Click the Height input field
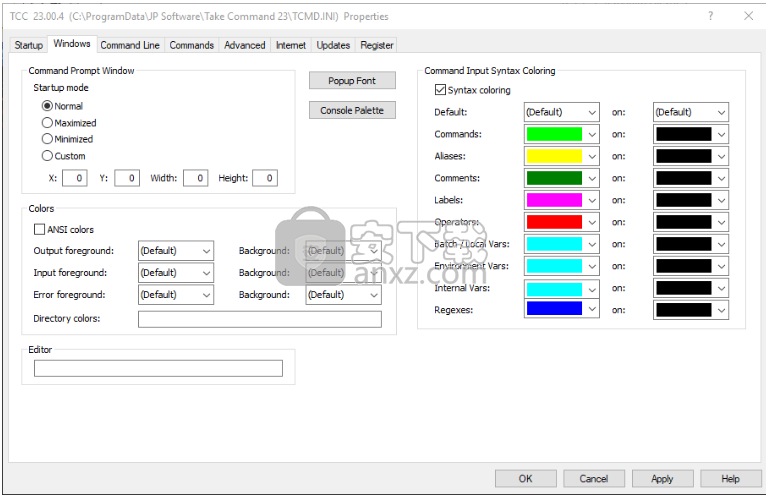 (x=265, y=178)
